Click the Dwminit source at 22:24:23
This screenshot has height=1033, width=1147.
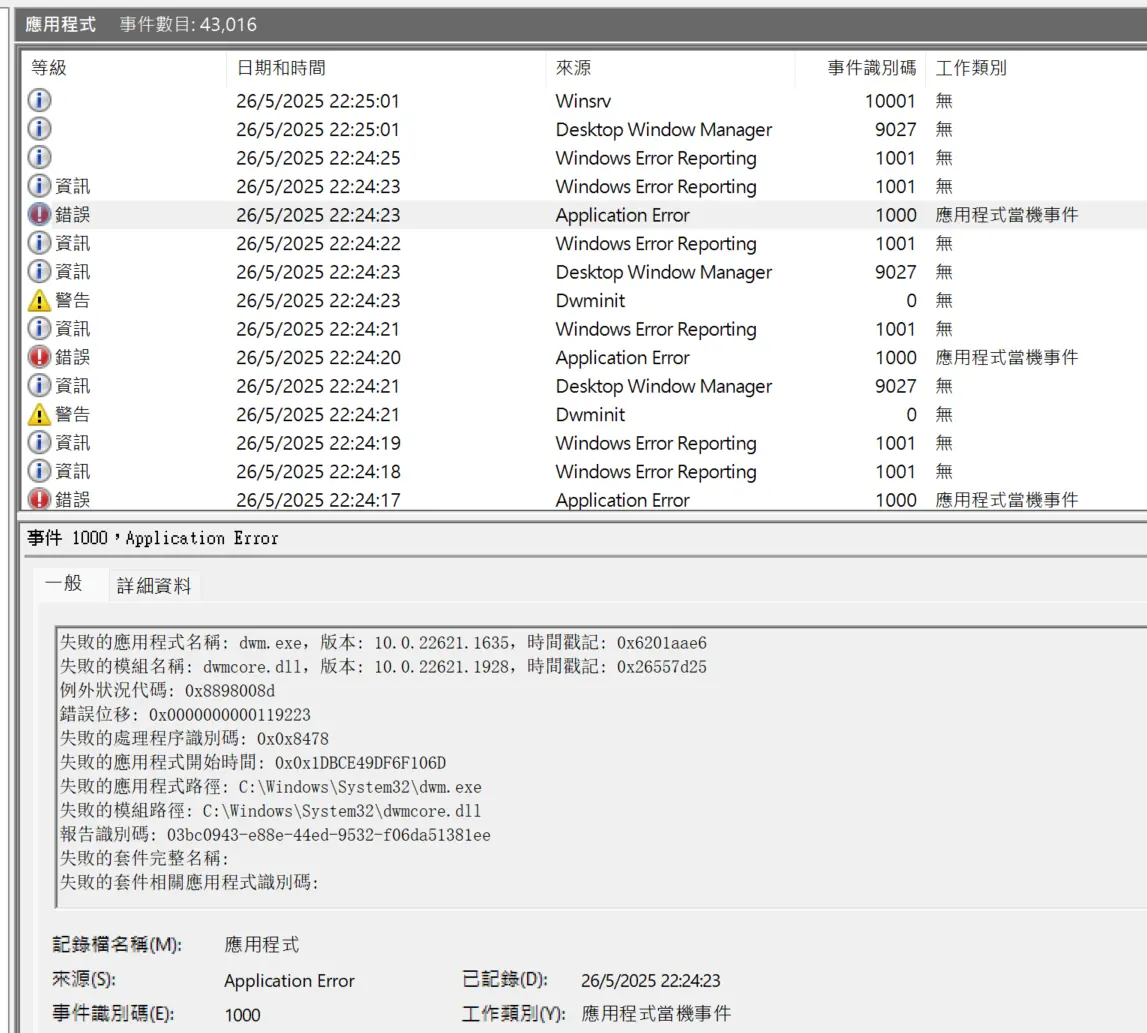[x=590, y=301]
